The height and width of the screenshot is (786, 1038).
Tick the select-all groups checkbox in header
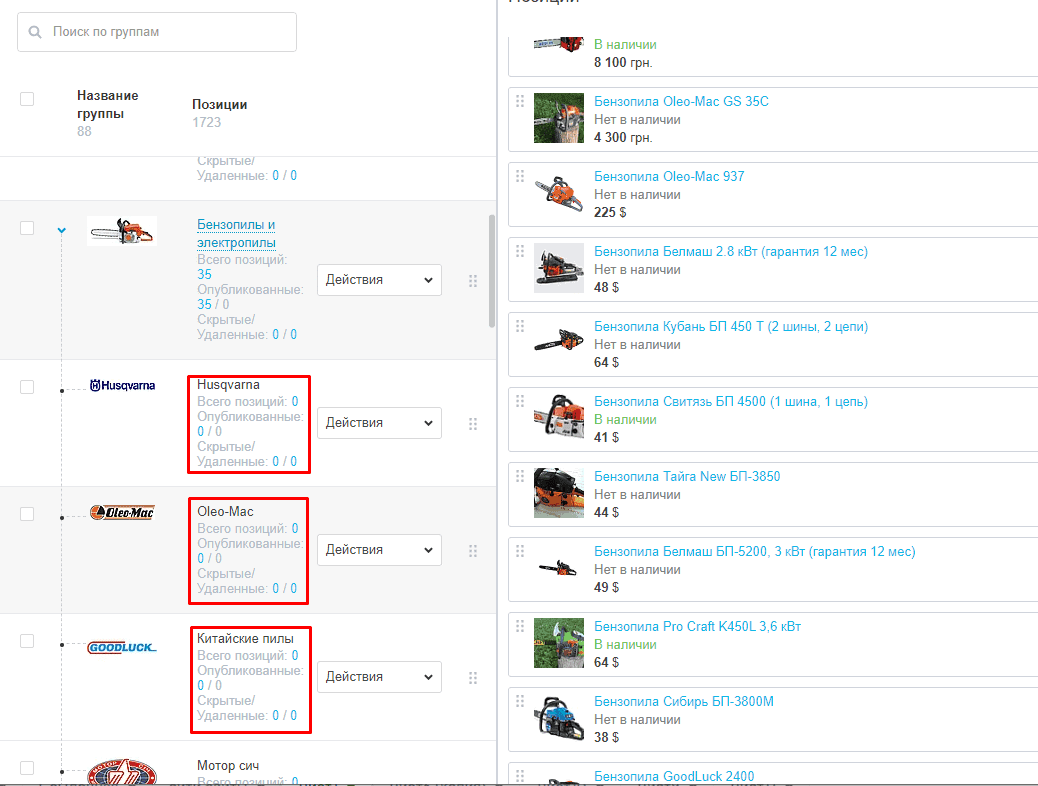[x=27, y=99]
